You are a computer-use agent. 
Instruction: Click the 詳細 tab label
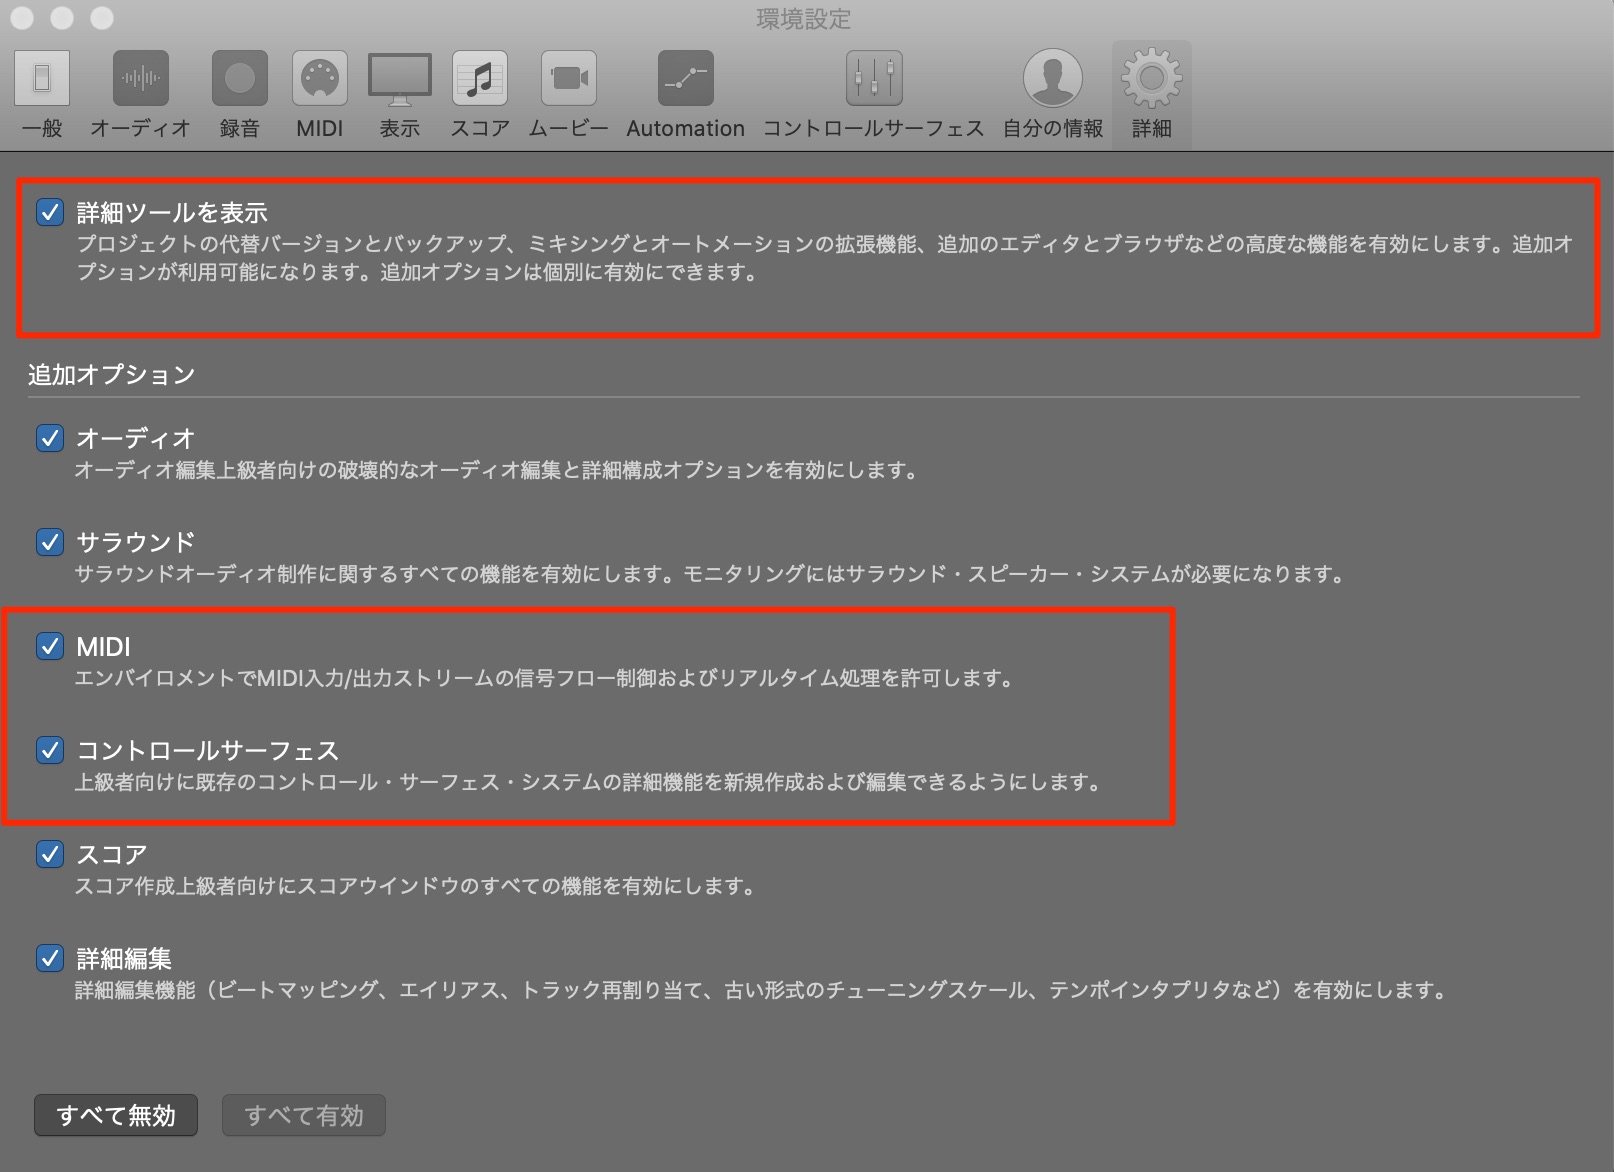pyautogui.click(x=1151, y=129)
